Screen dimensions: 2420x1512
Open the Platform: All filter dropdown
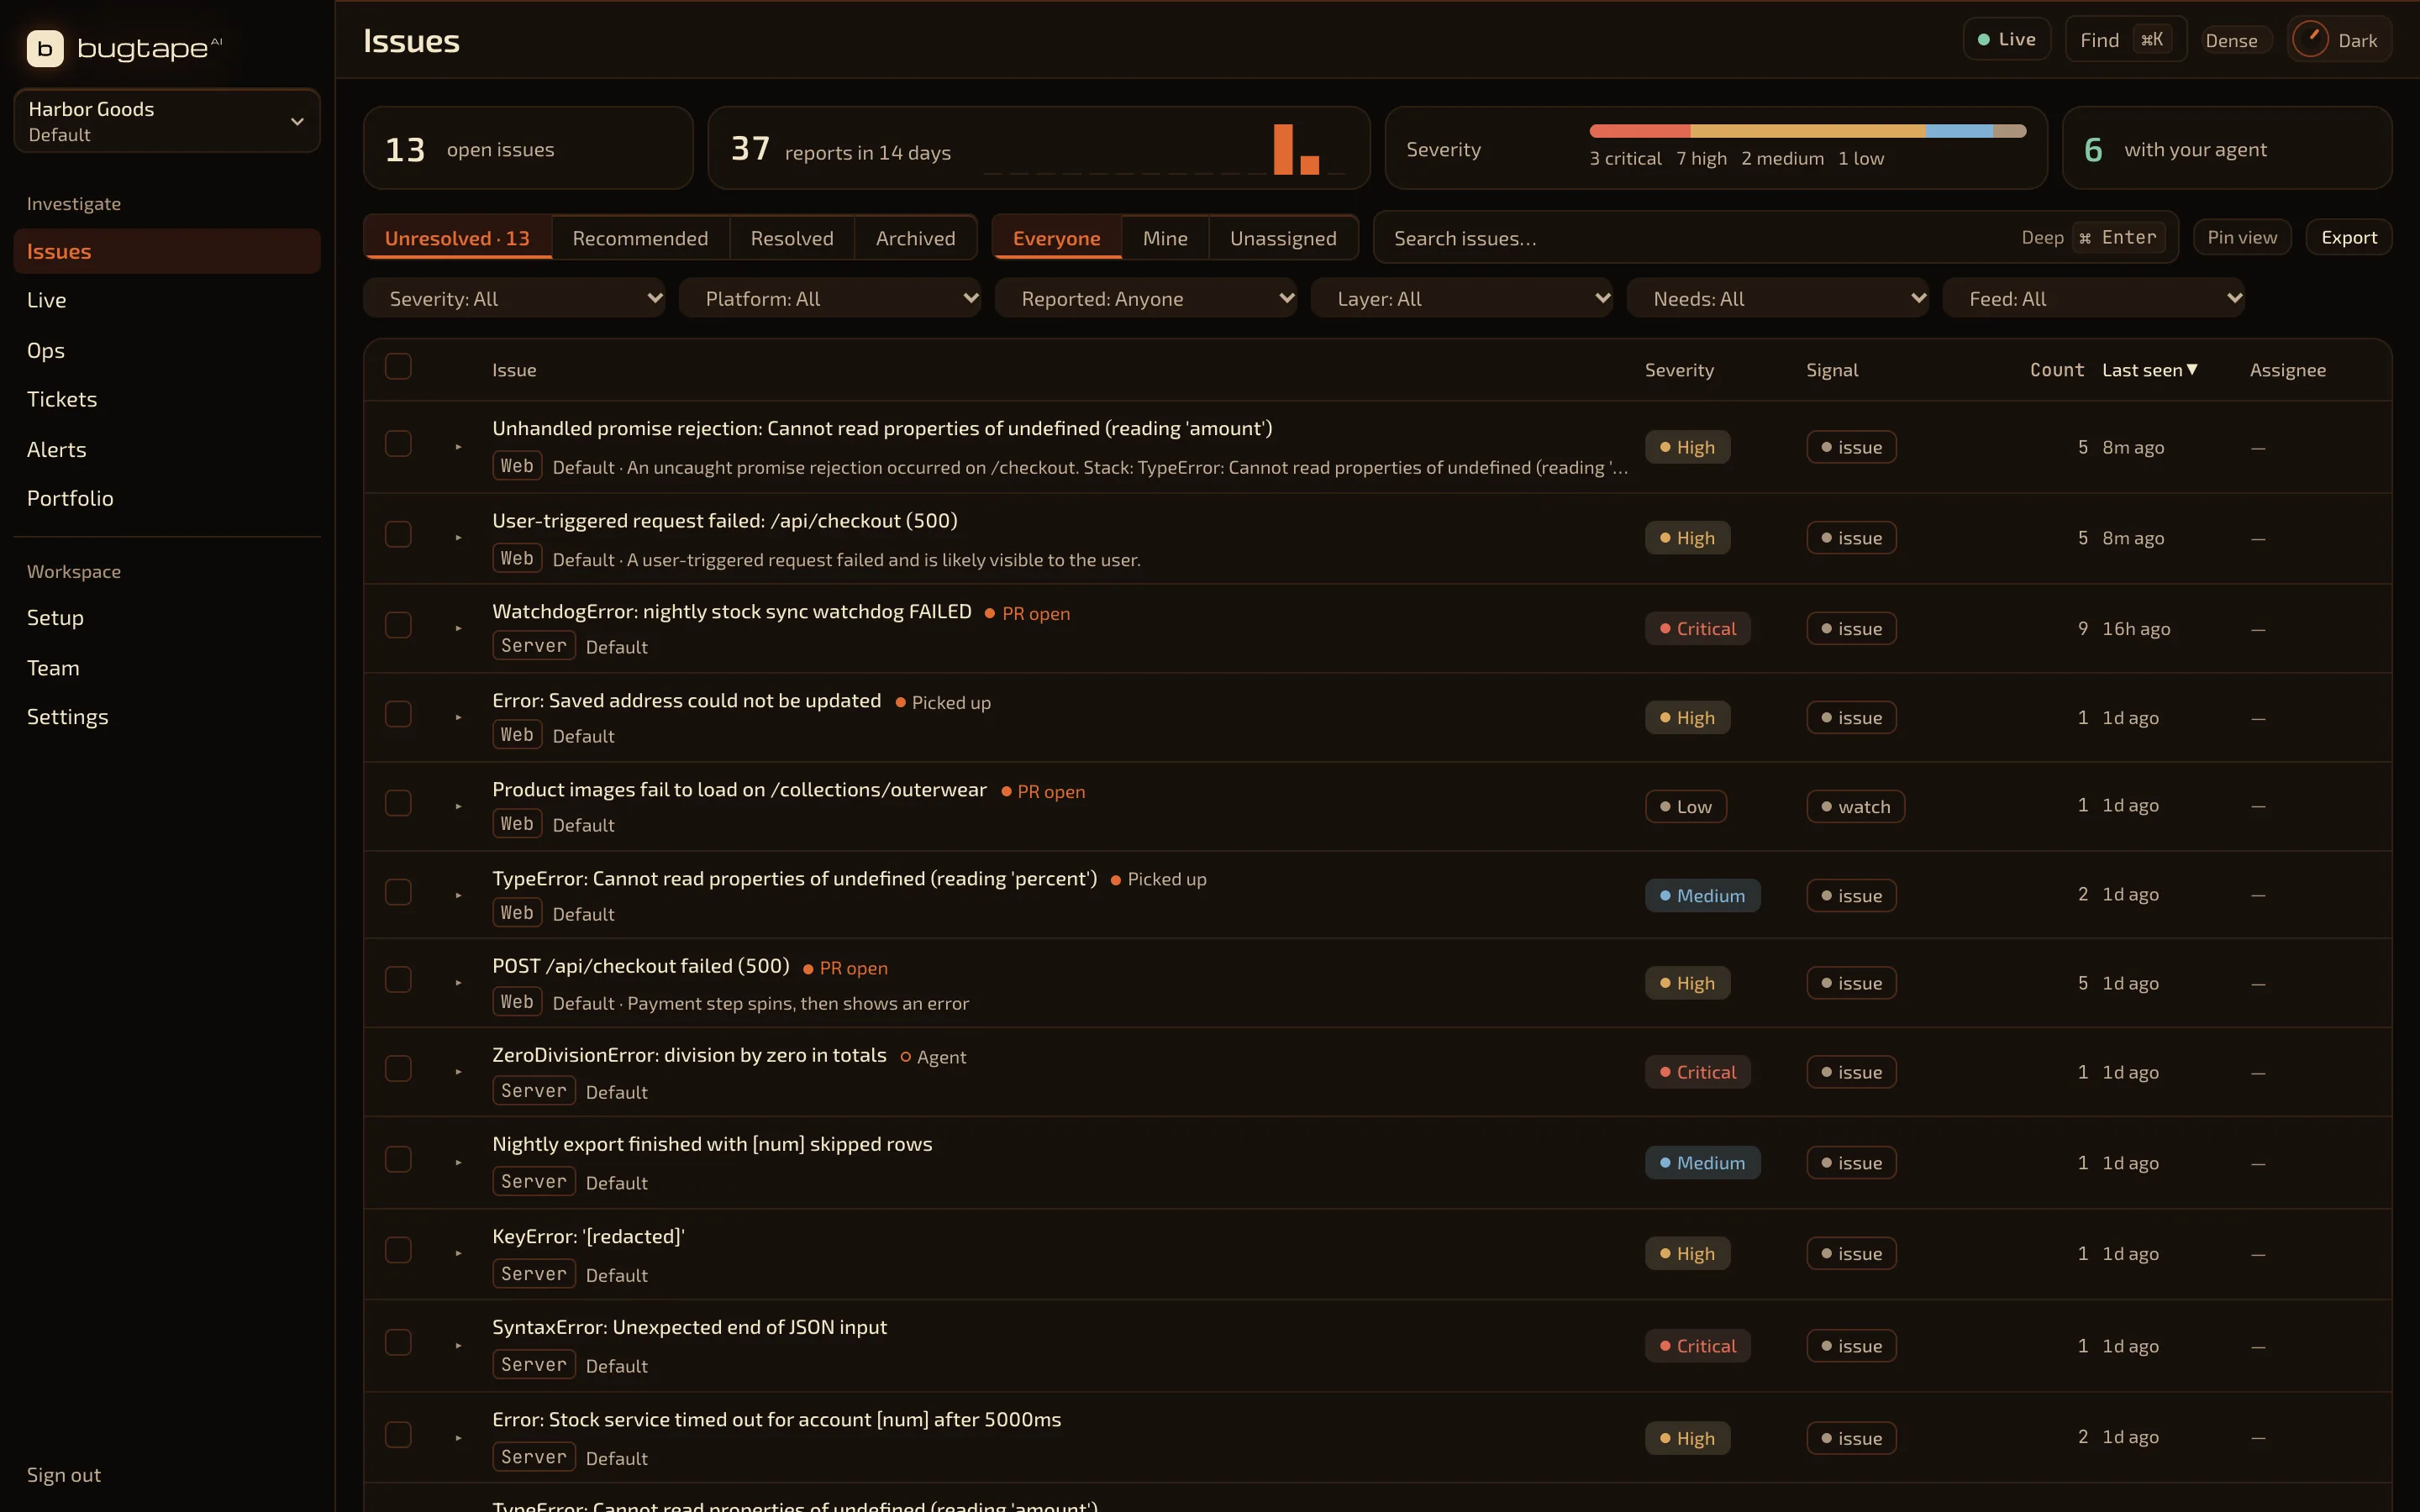[830, 298]
